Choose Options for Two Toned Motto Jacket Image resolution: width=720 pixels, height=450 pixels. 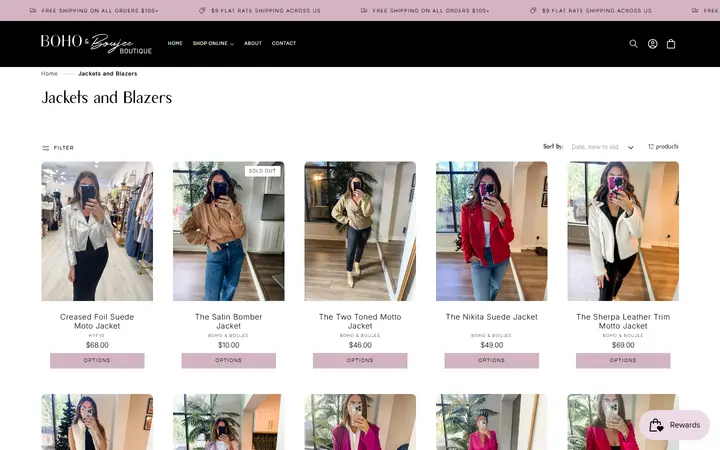pos(360,360)
